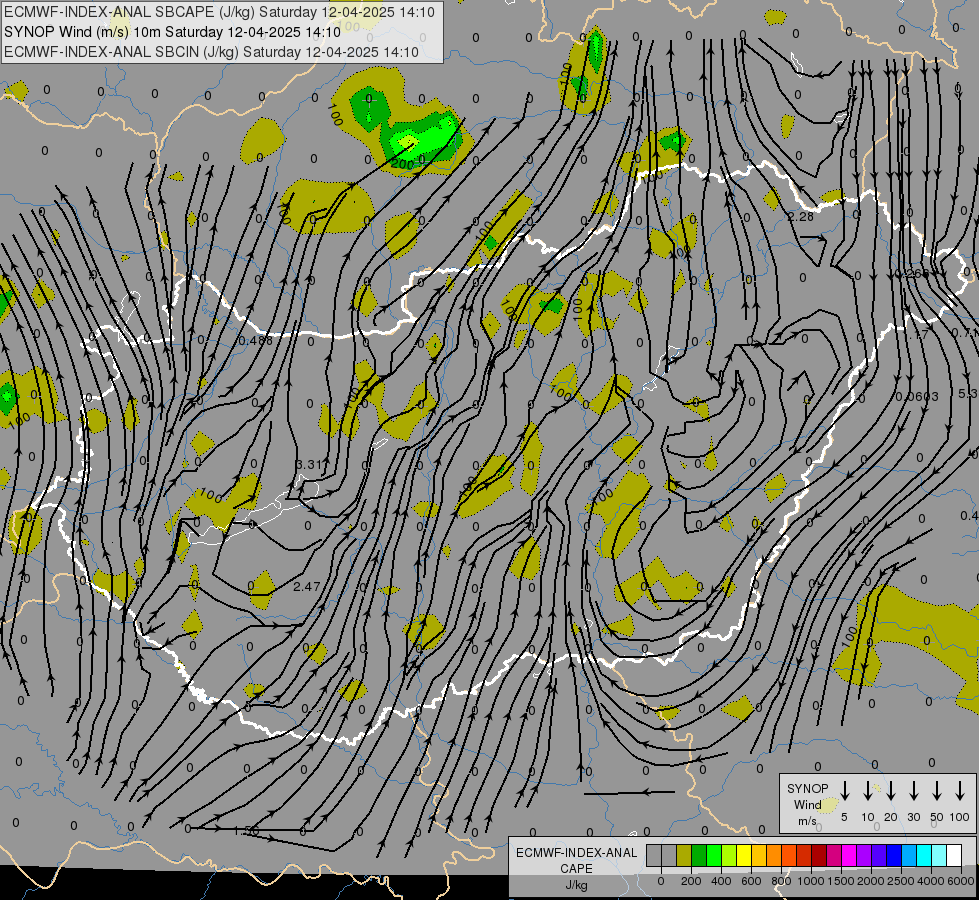Click the '1.56' wind value near the bottom
The width and height of the screenshot is (979, 900).
[x=246, y=831]
